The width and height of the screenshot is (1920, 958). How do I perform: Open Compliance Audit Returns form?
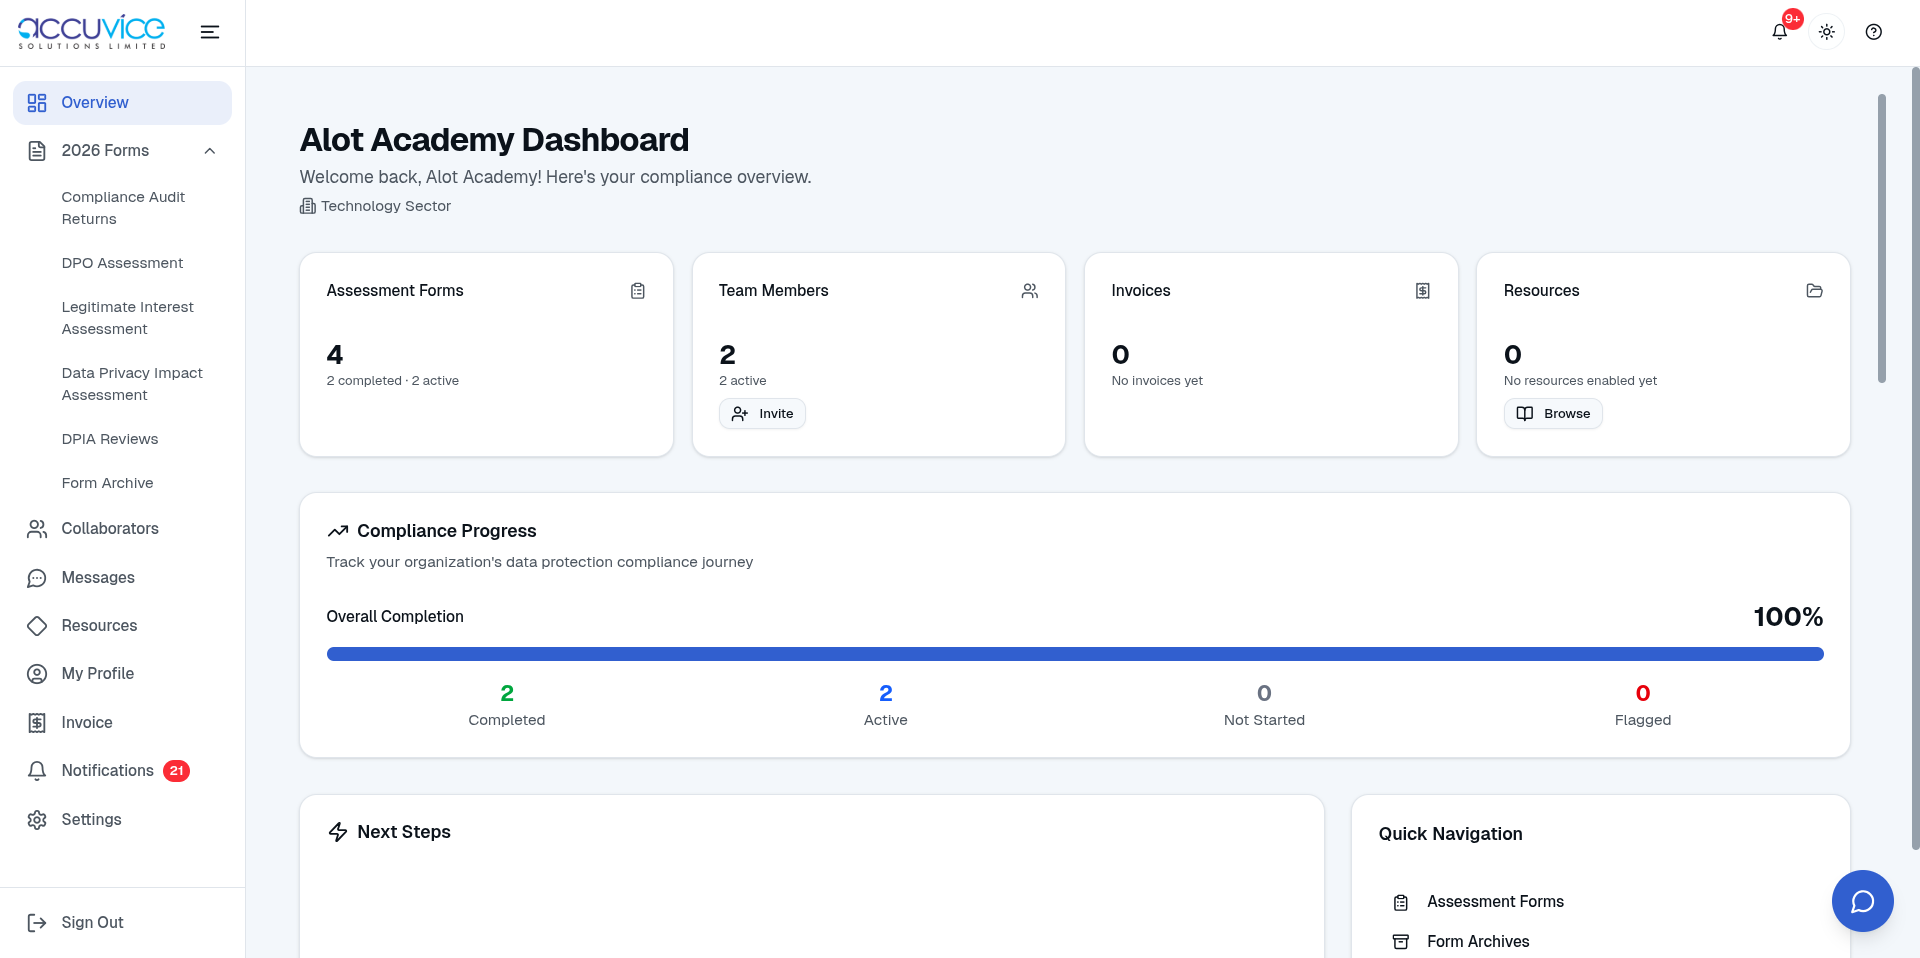point(123,208)
